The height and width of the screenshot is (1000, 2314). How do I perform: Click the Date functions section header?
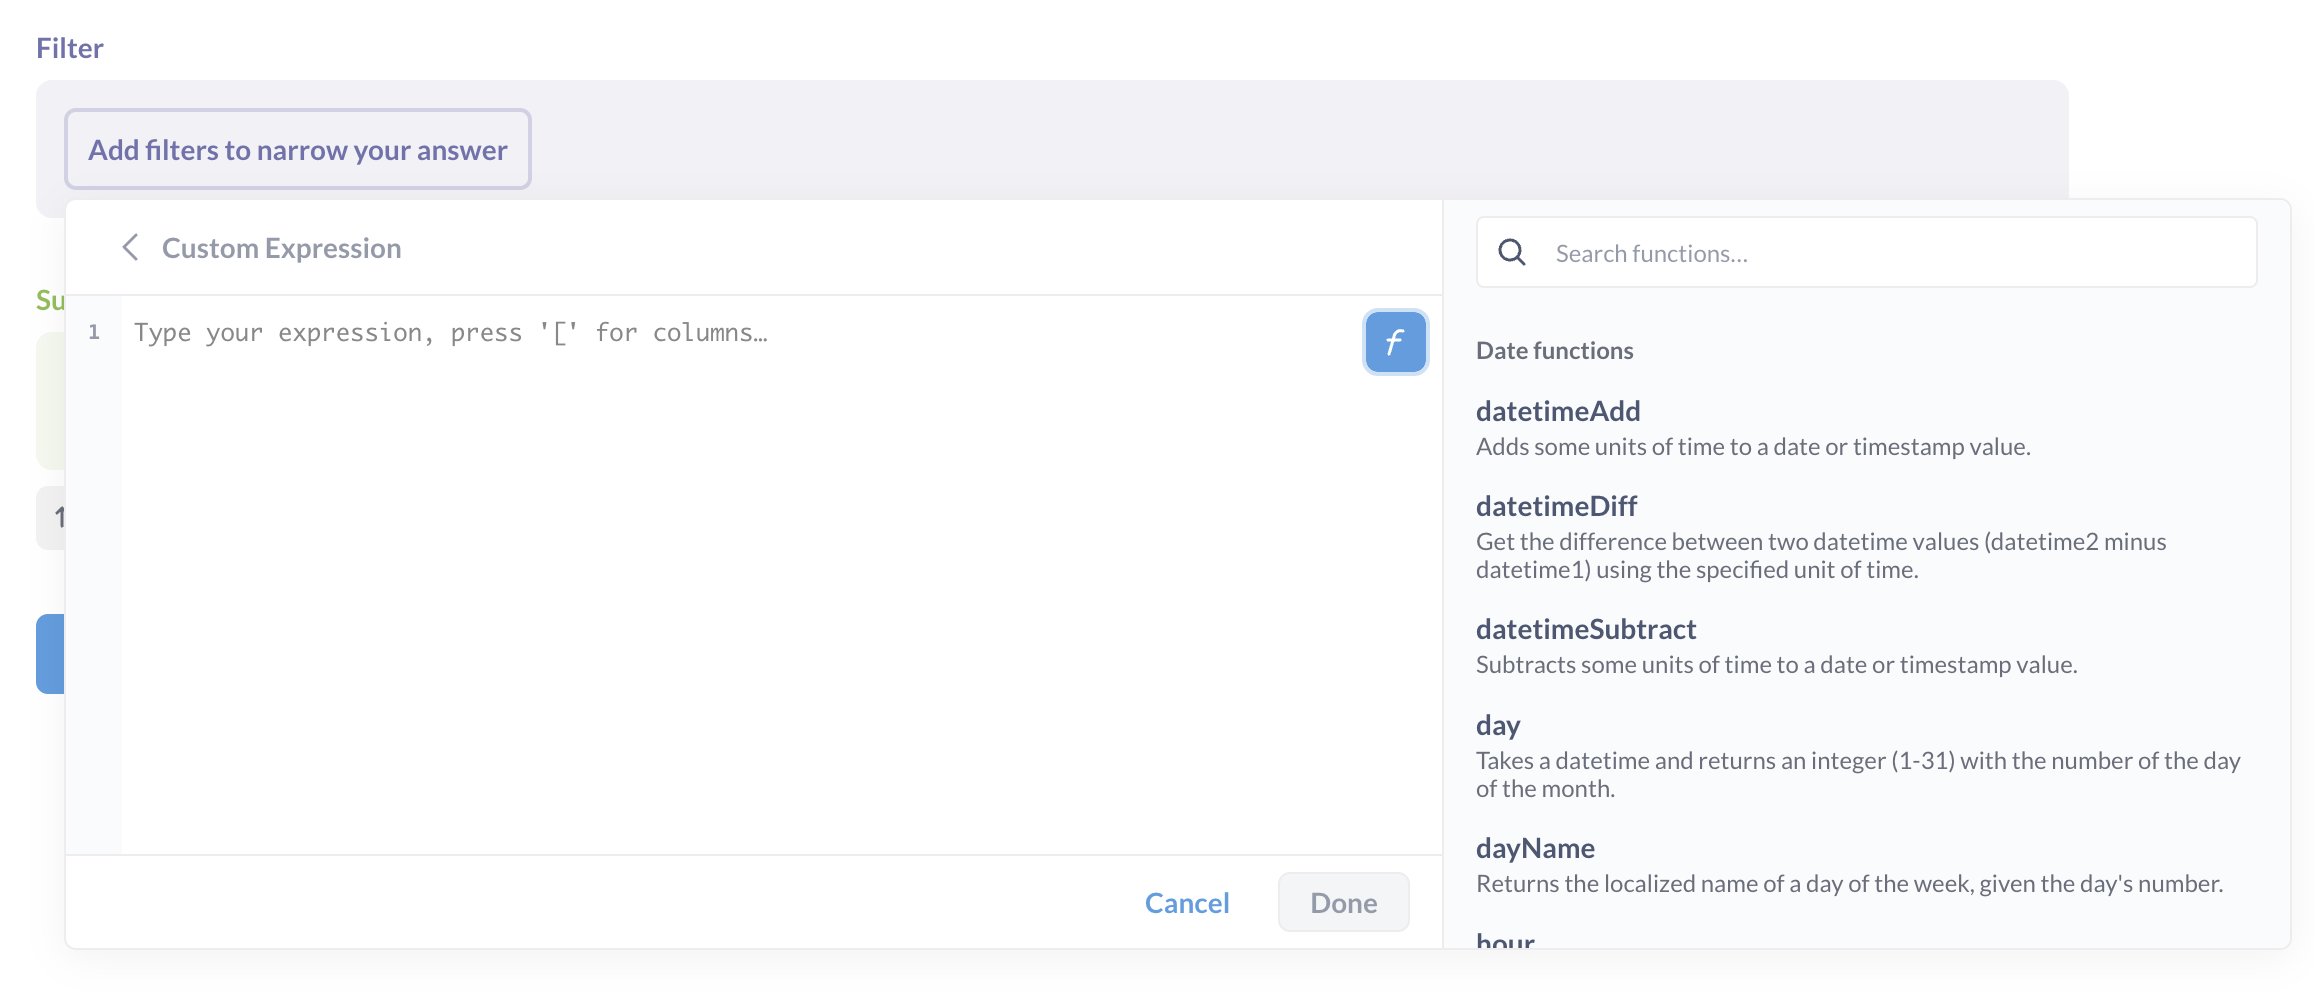1554,350
